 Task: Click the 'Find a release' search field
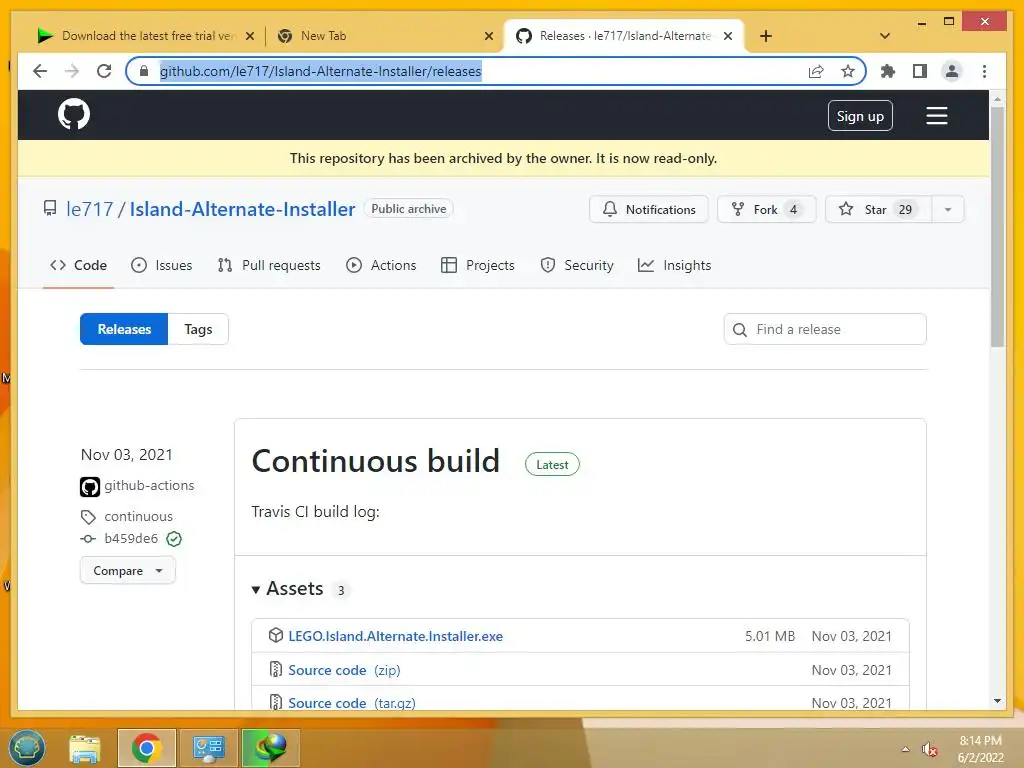tap(825, 329)
